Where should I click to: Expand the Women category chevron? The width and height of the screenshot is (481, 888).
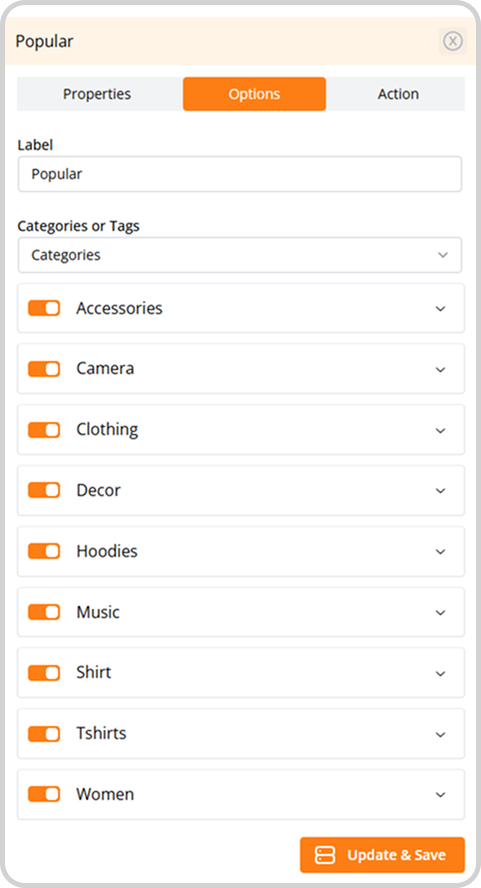[440, 795]
